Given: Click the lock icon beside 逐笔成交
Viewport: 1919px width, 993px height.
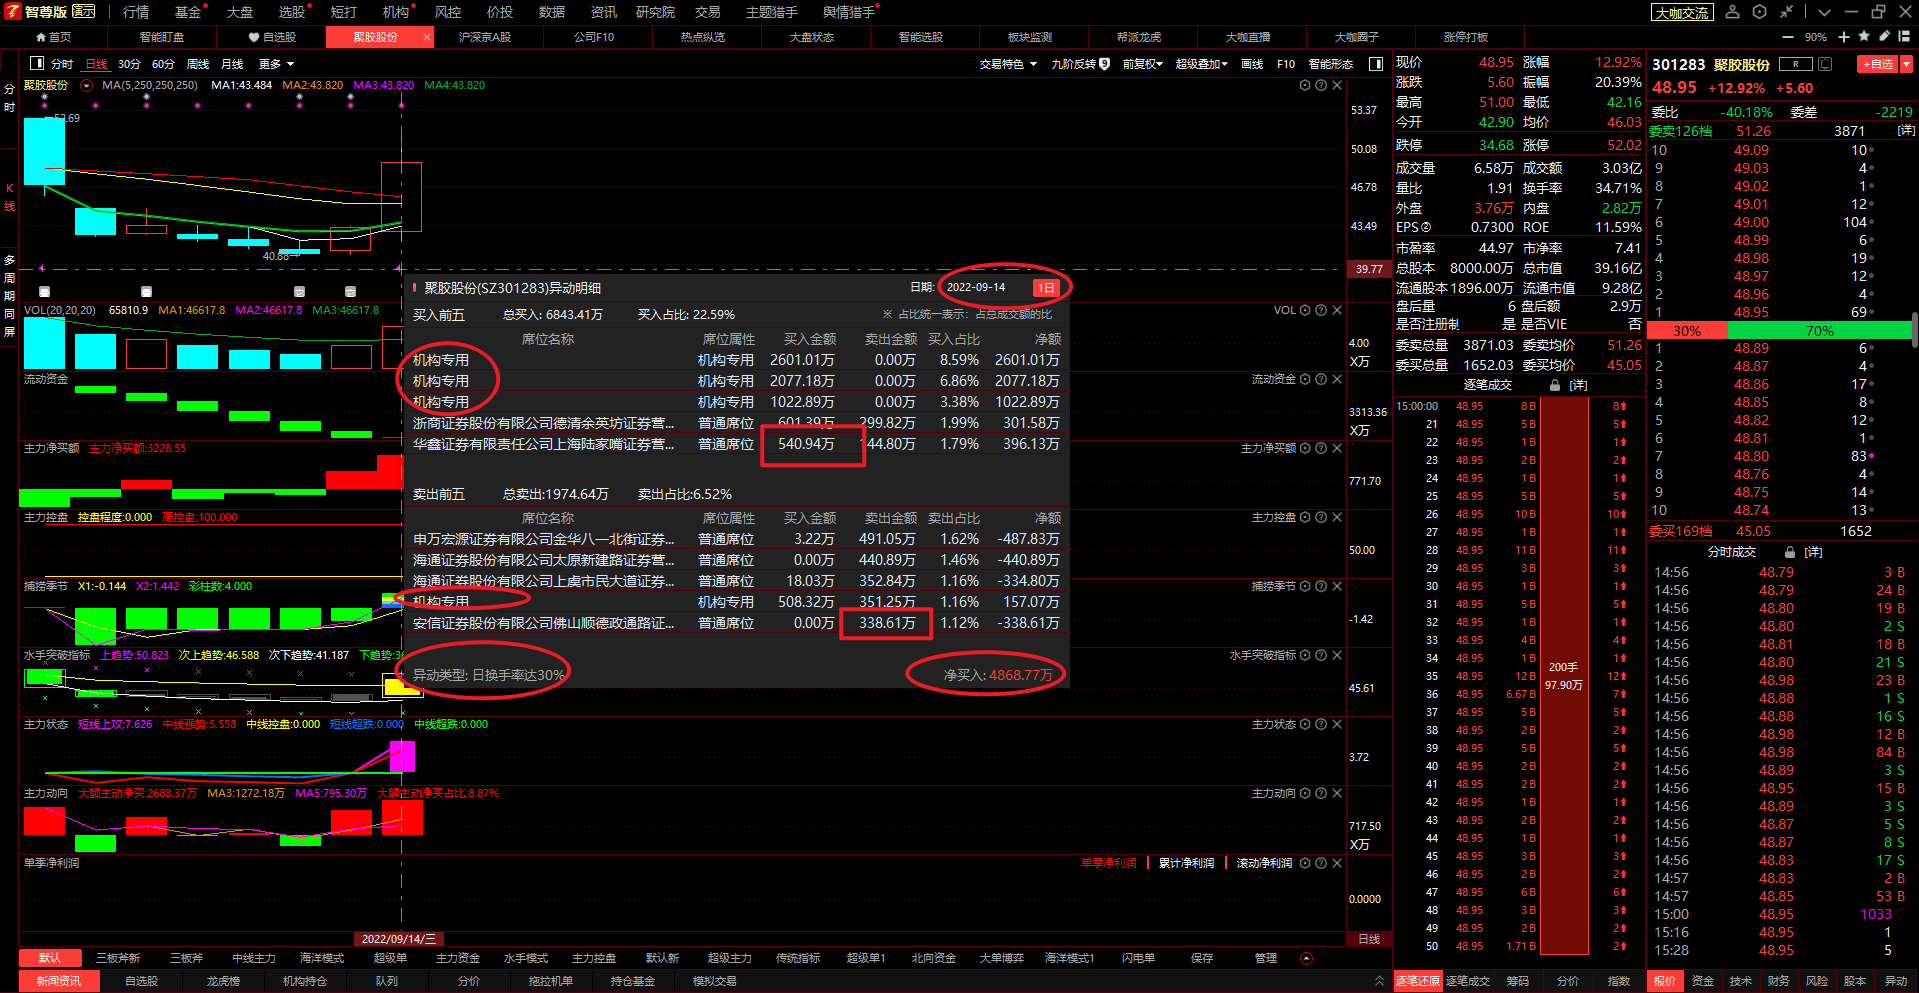Looking at the screenshot, I should [x=1555, y=385].
